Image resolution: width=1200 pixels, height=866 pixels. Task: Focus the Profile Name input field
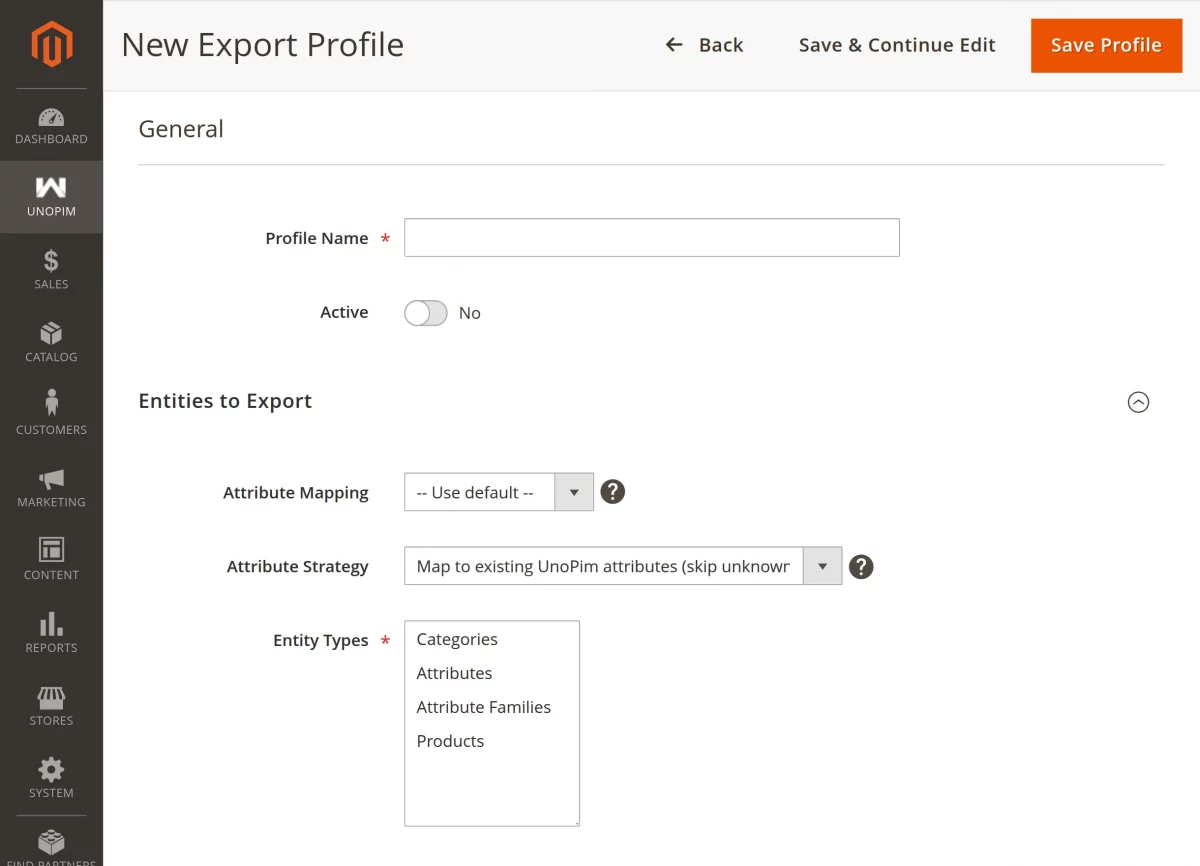coord(652,238)
